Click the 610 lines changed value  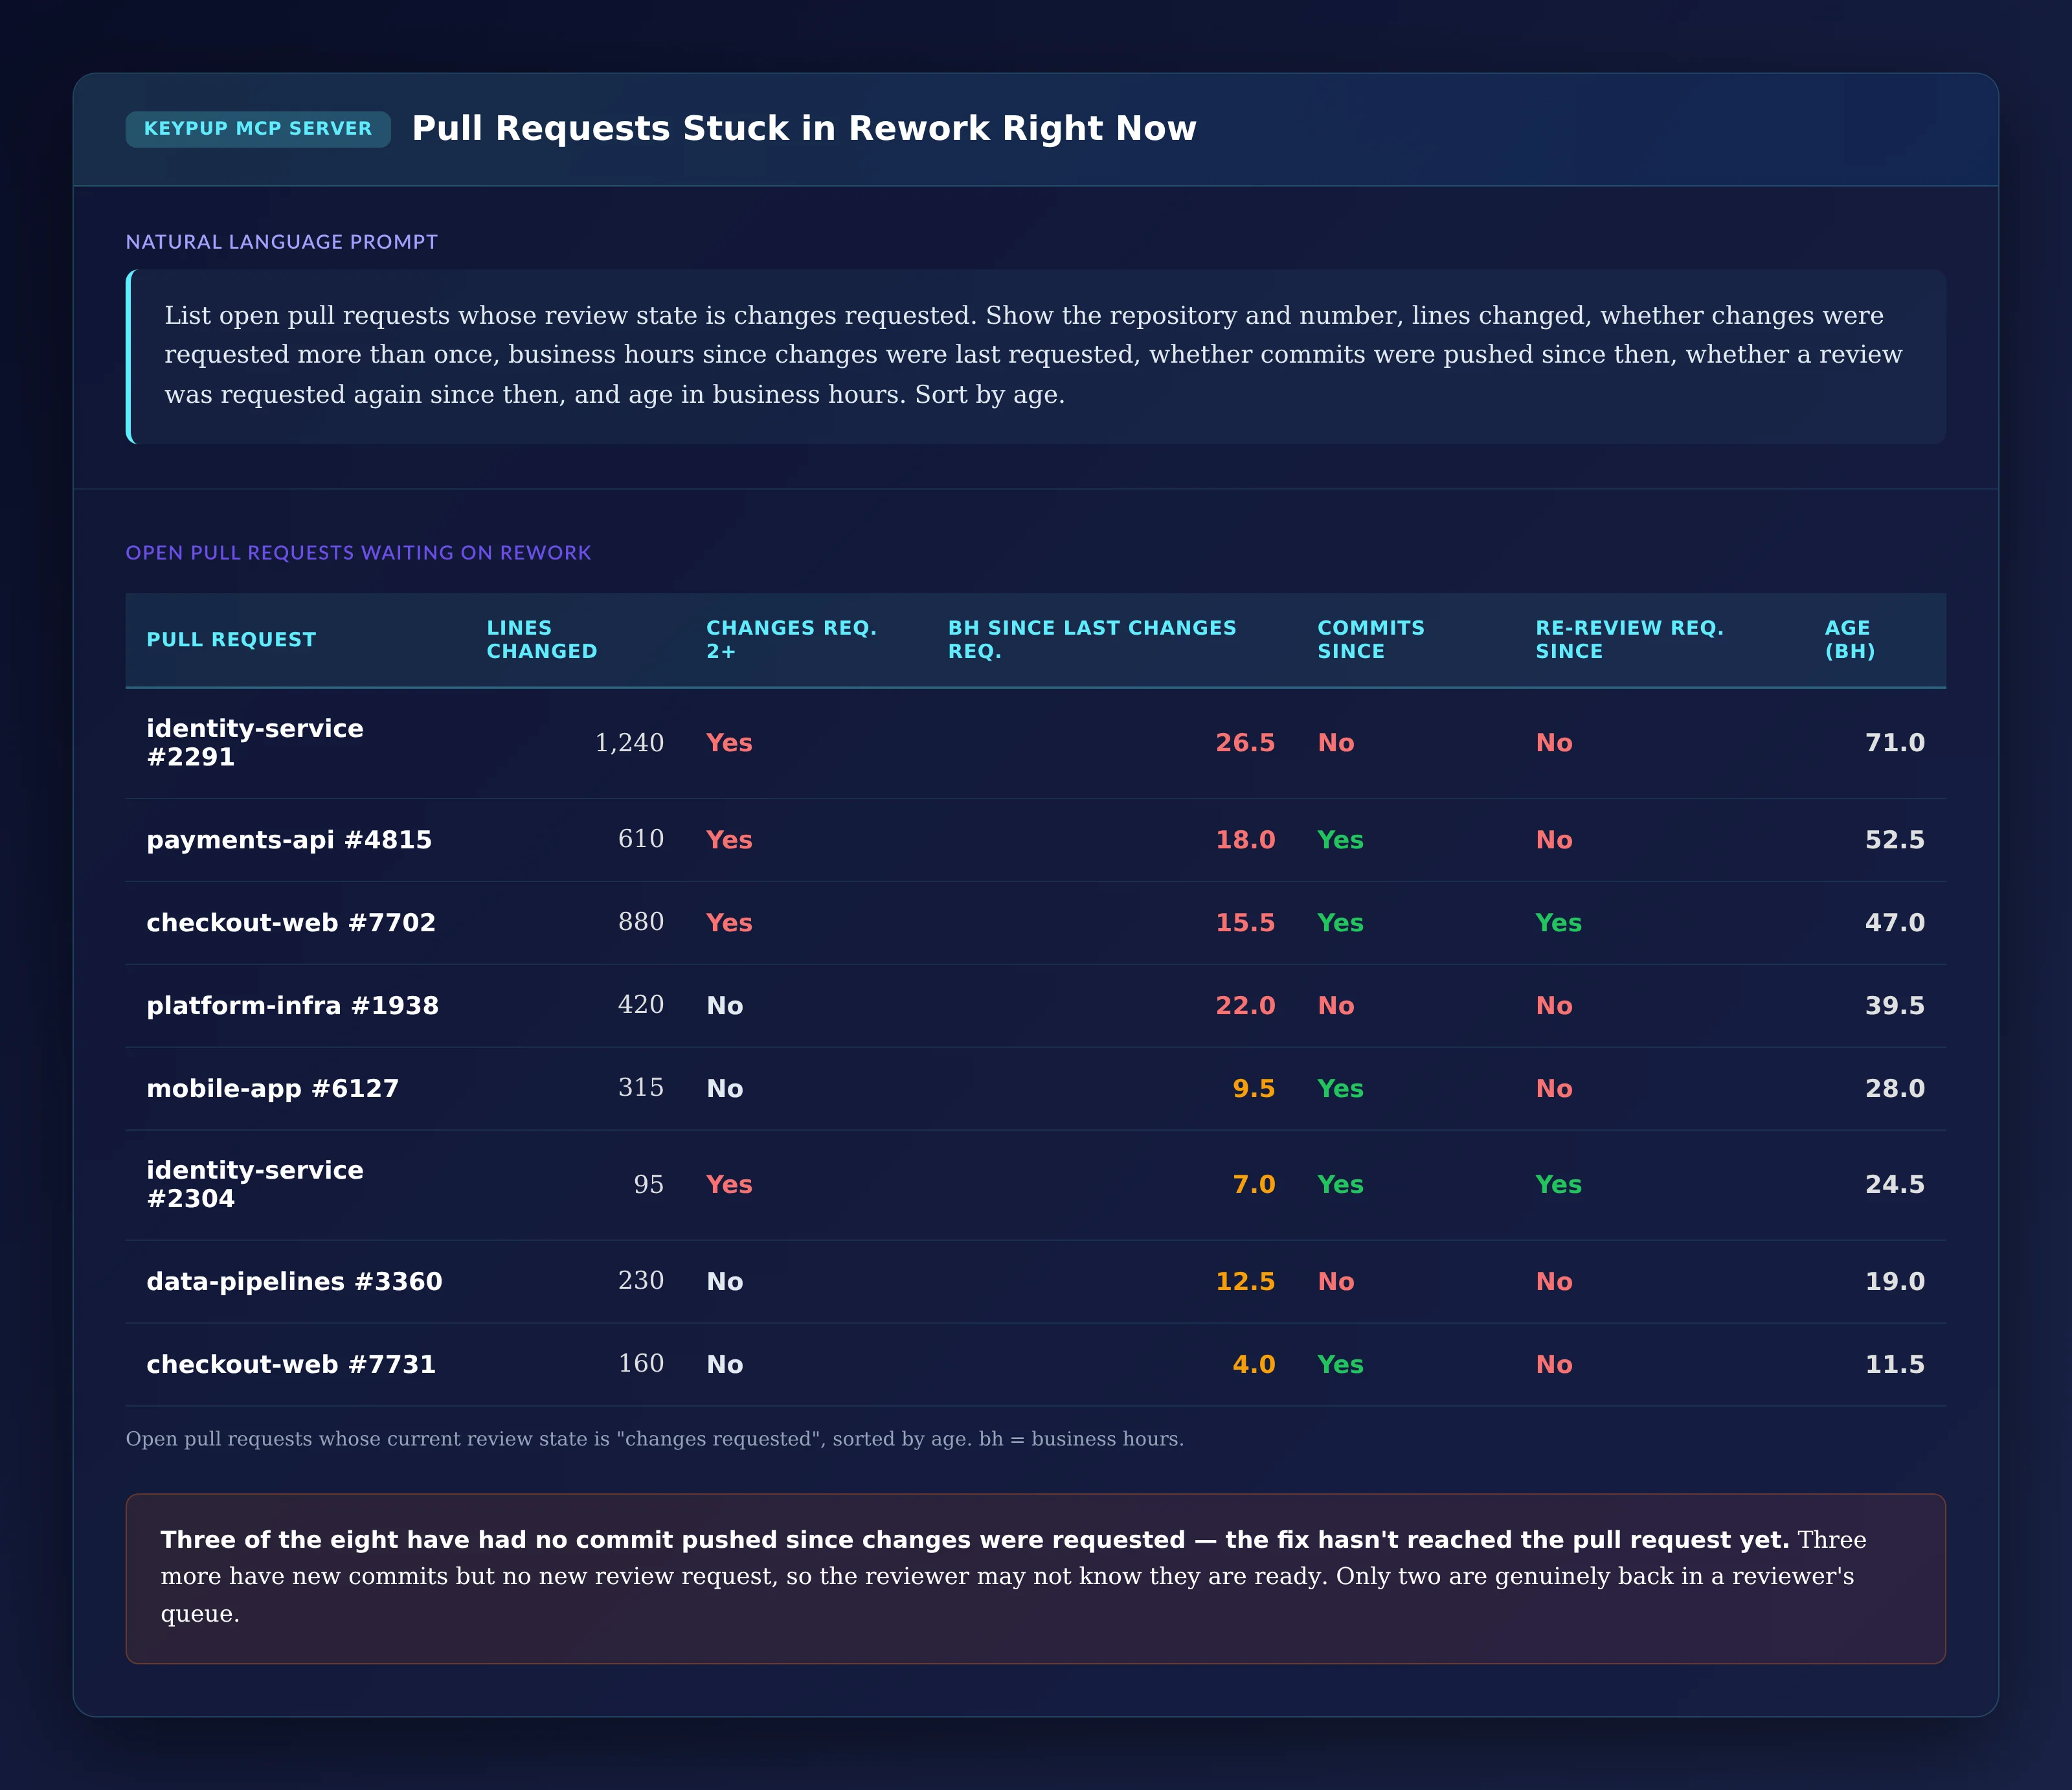pyautogui.click(x=641, y=839)
